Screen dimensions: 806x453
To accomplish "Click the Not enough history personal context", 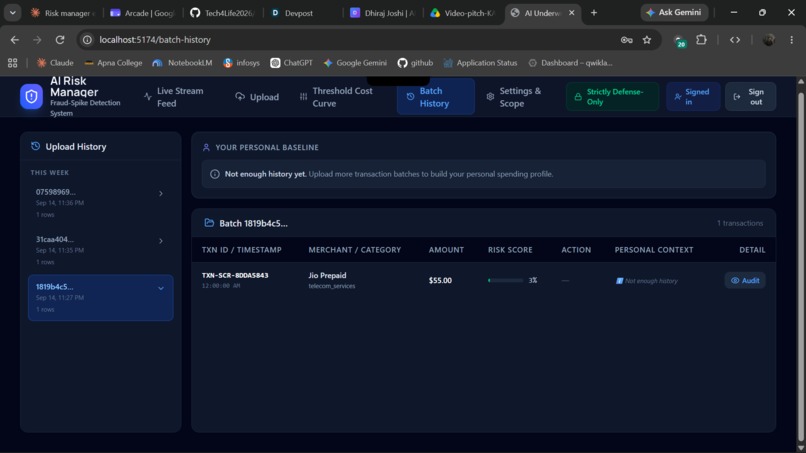I will pyautogui.click(x=647, y=281).
